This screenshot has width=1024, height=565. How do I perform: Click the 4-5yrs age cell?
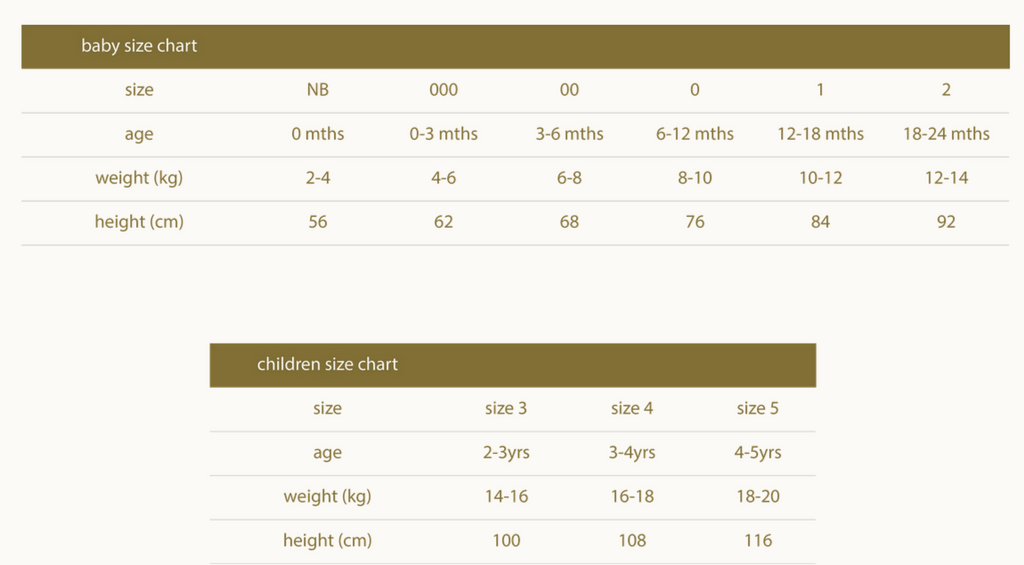[758, 453]
